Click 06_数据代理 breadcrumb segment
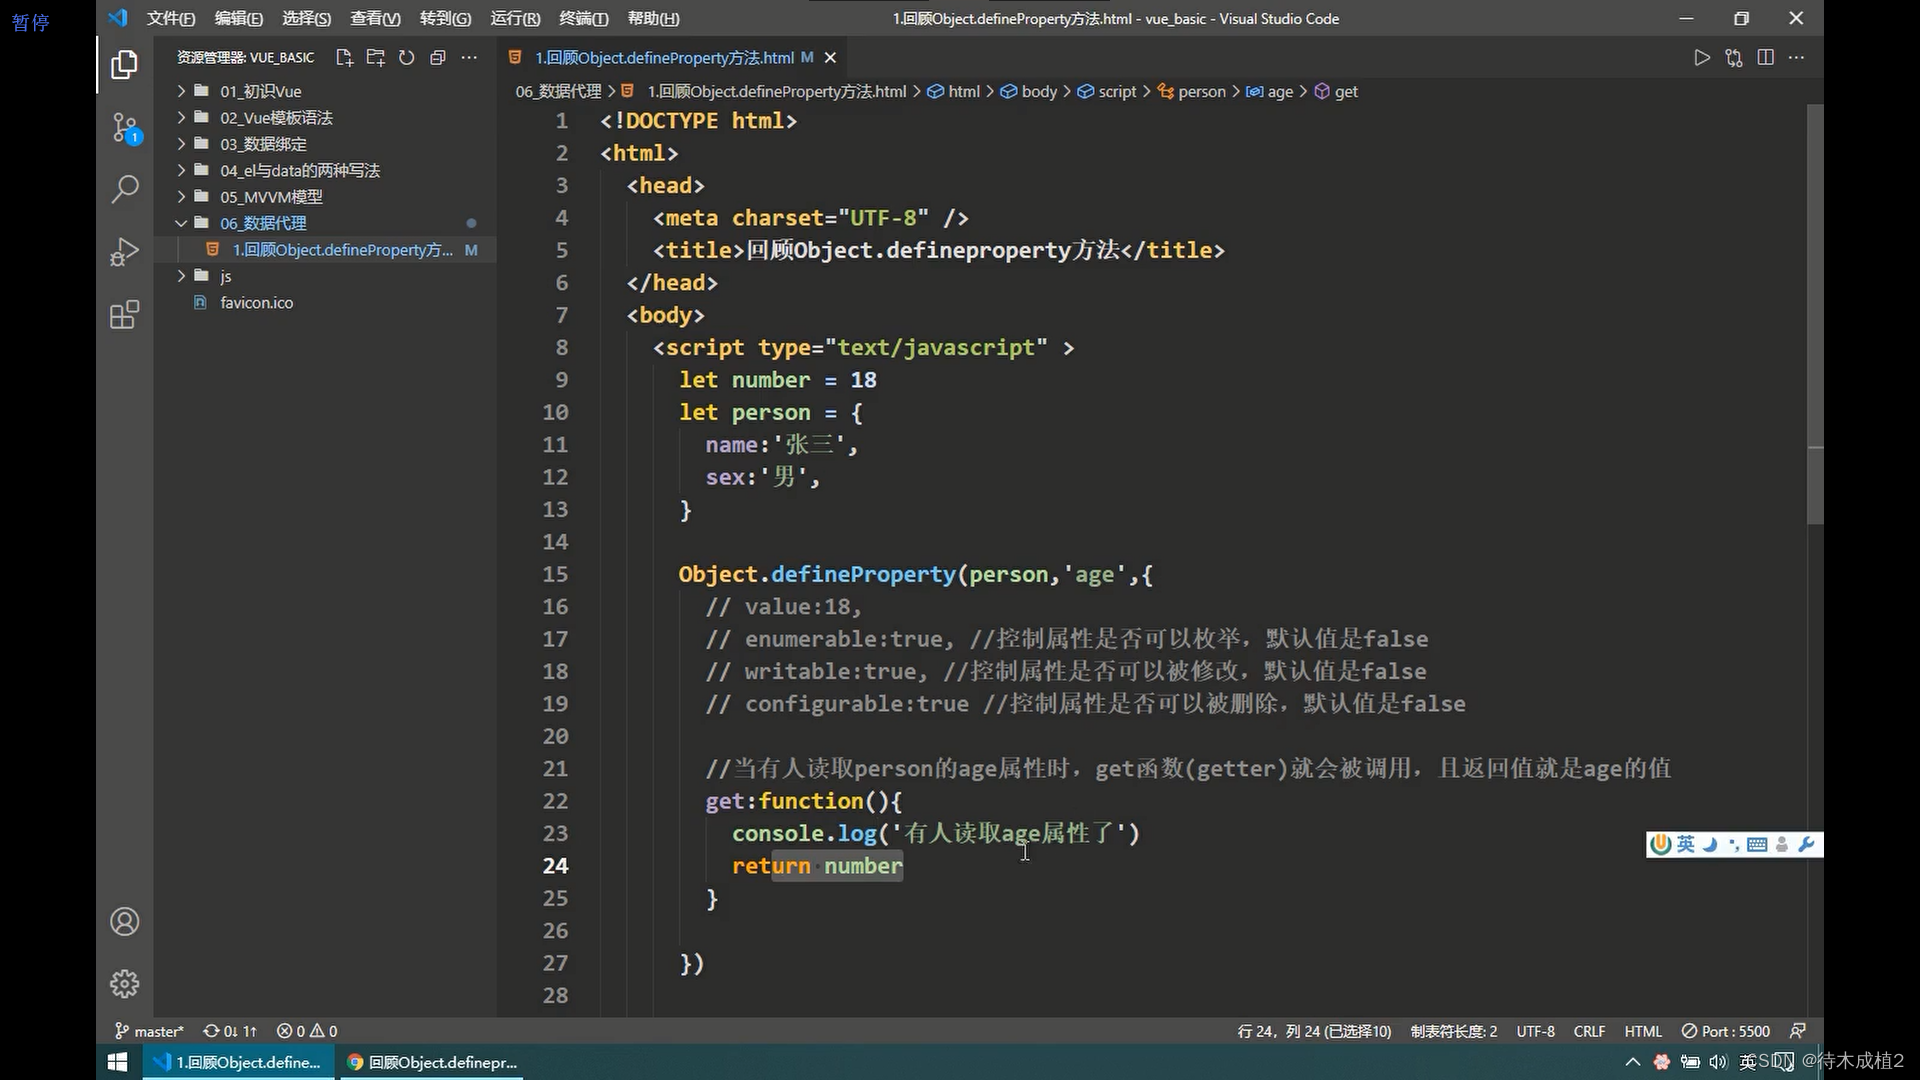Screen dimensions: 1920x1080 point(558,92)
